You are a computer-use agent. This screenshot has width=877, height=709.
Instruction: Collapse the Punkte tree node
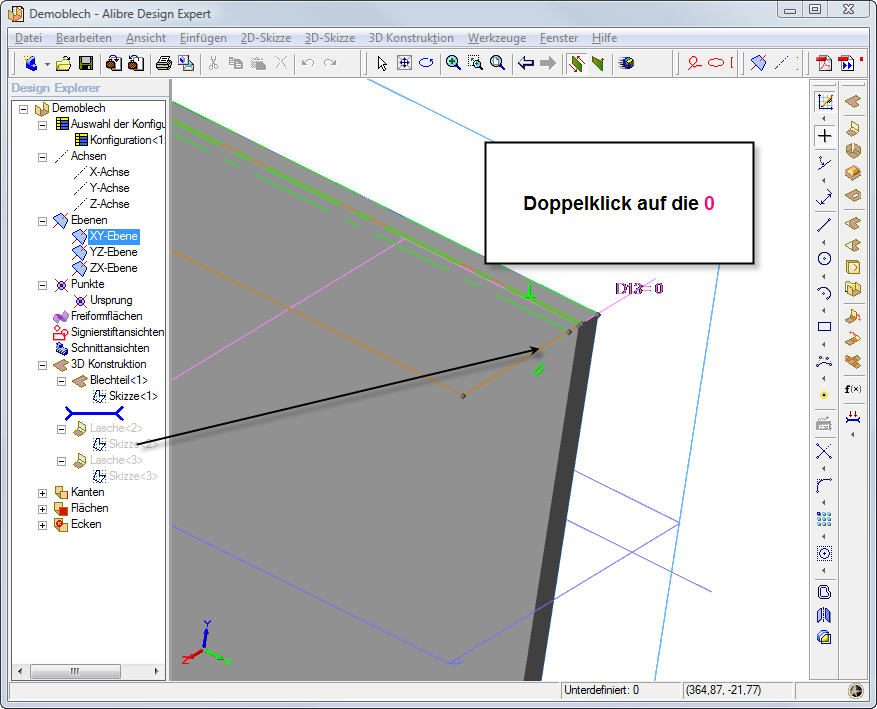pos(43,285)
